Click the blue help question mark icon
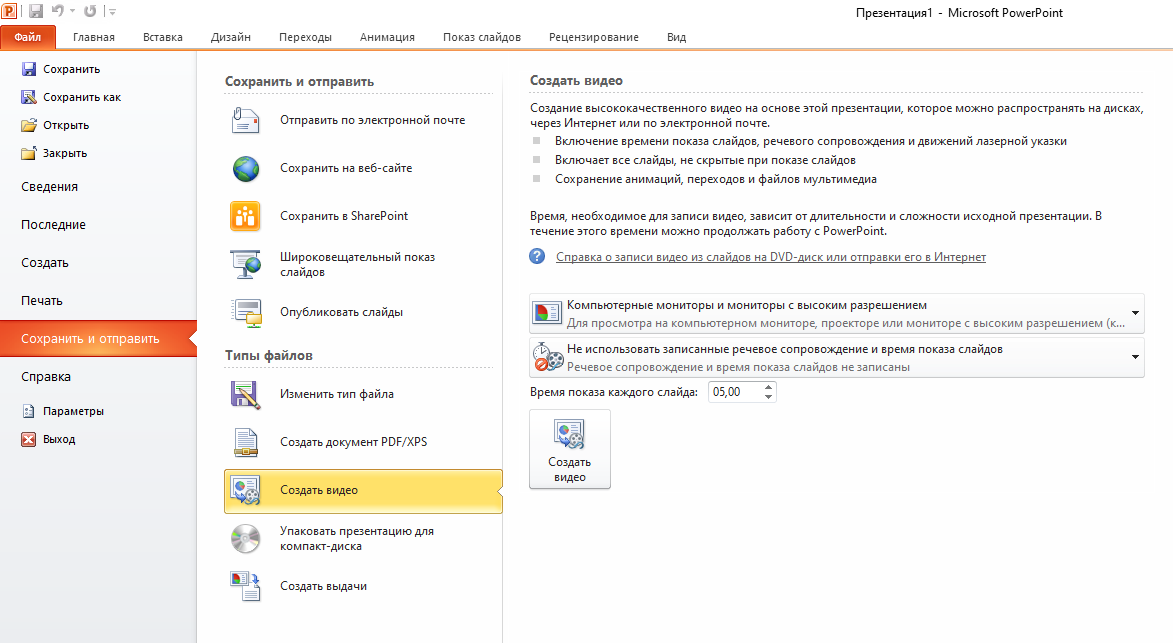Screen dimensions: 1173x643 point(537,256)
